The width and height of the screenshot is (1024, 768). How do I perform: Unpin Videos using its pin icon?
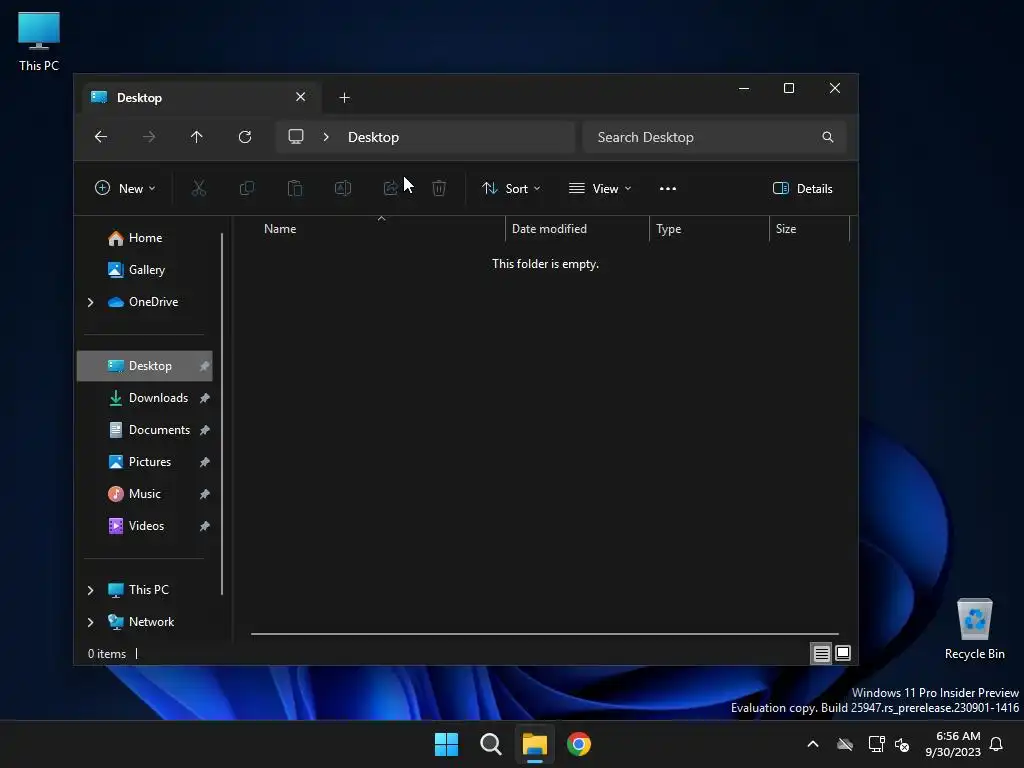tap(204, 526)
